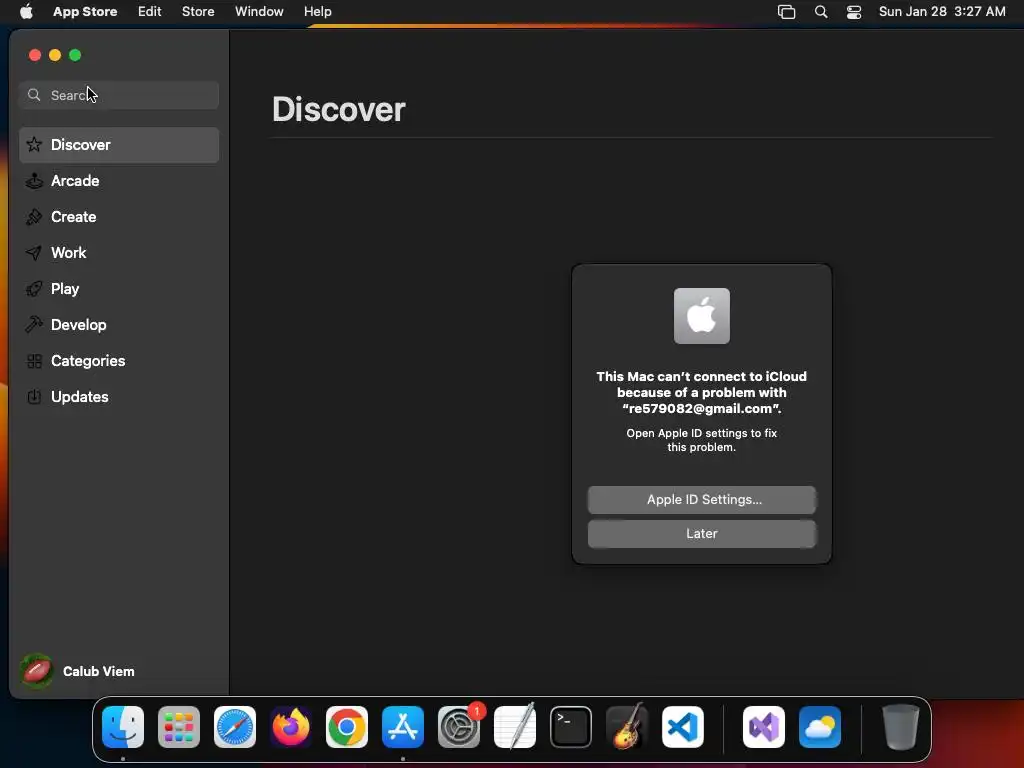This screenshot has height=768, width=1024.
Task: Click the Develop hammer icon
Action: 34,325
